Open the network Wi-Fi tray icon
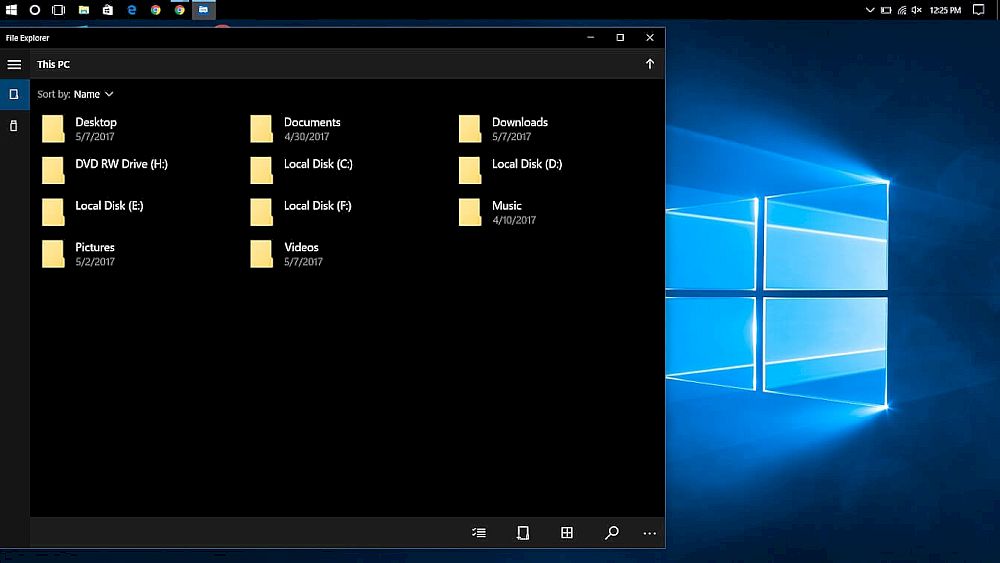 (x=902, y=10)
